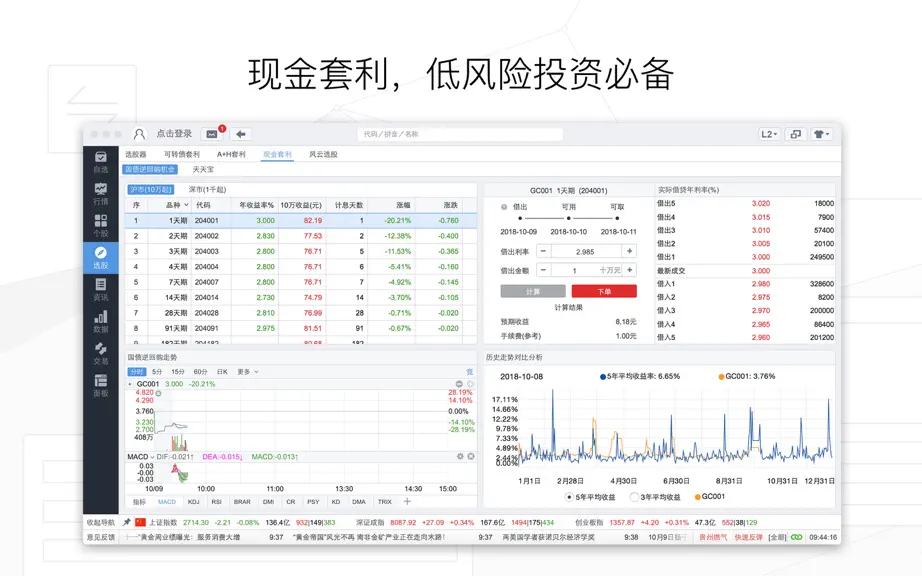Click the 意见反馈 feedback link

point(101,537)
